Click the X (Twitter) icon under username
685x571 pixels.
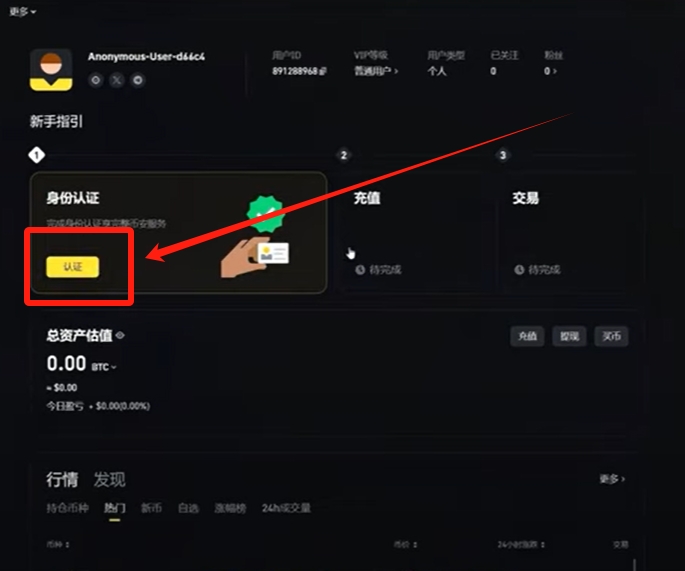click(x=117, y=80)
